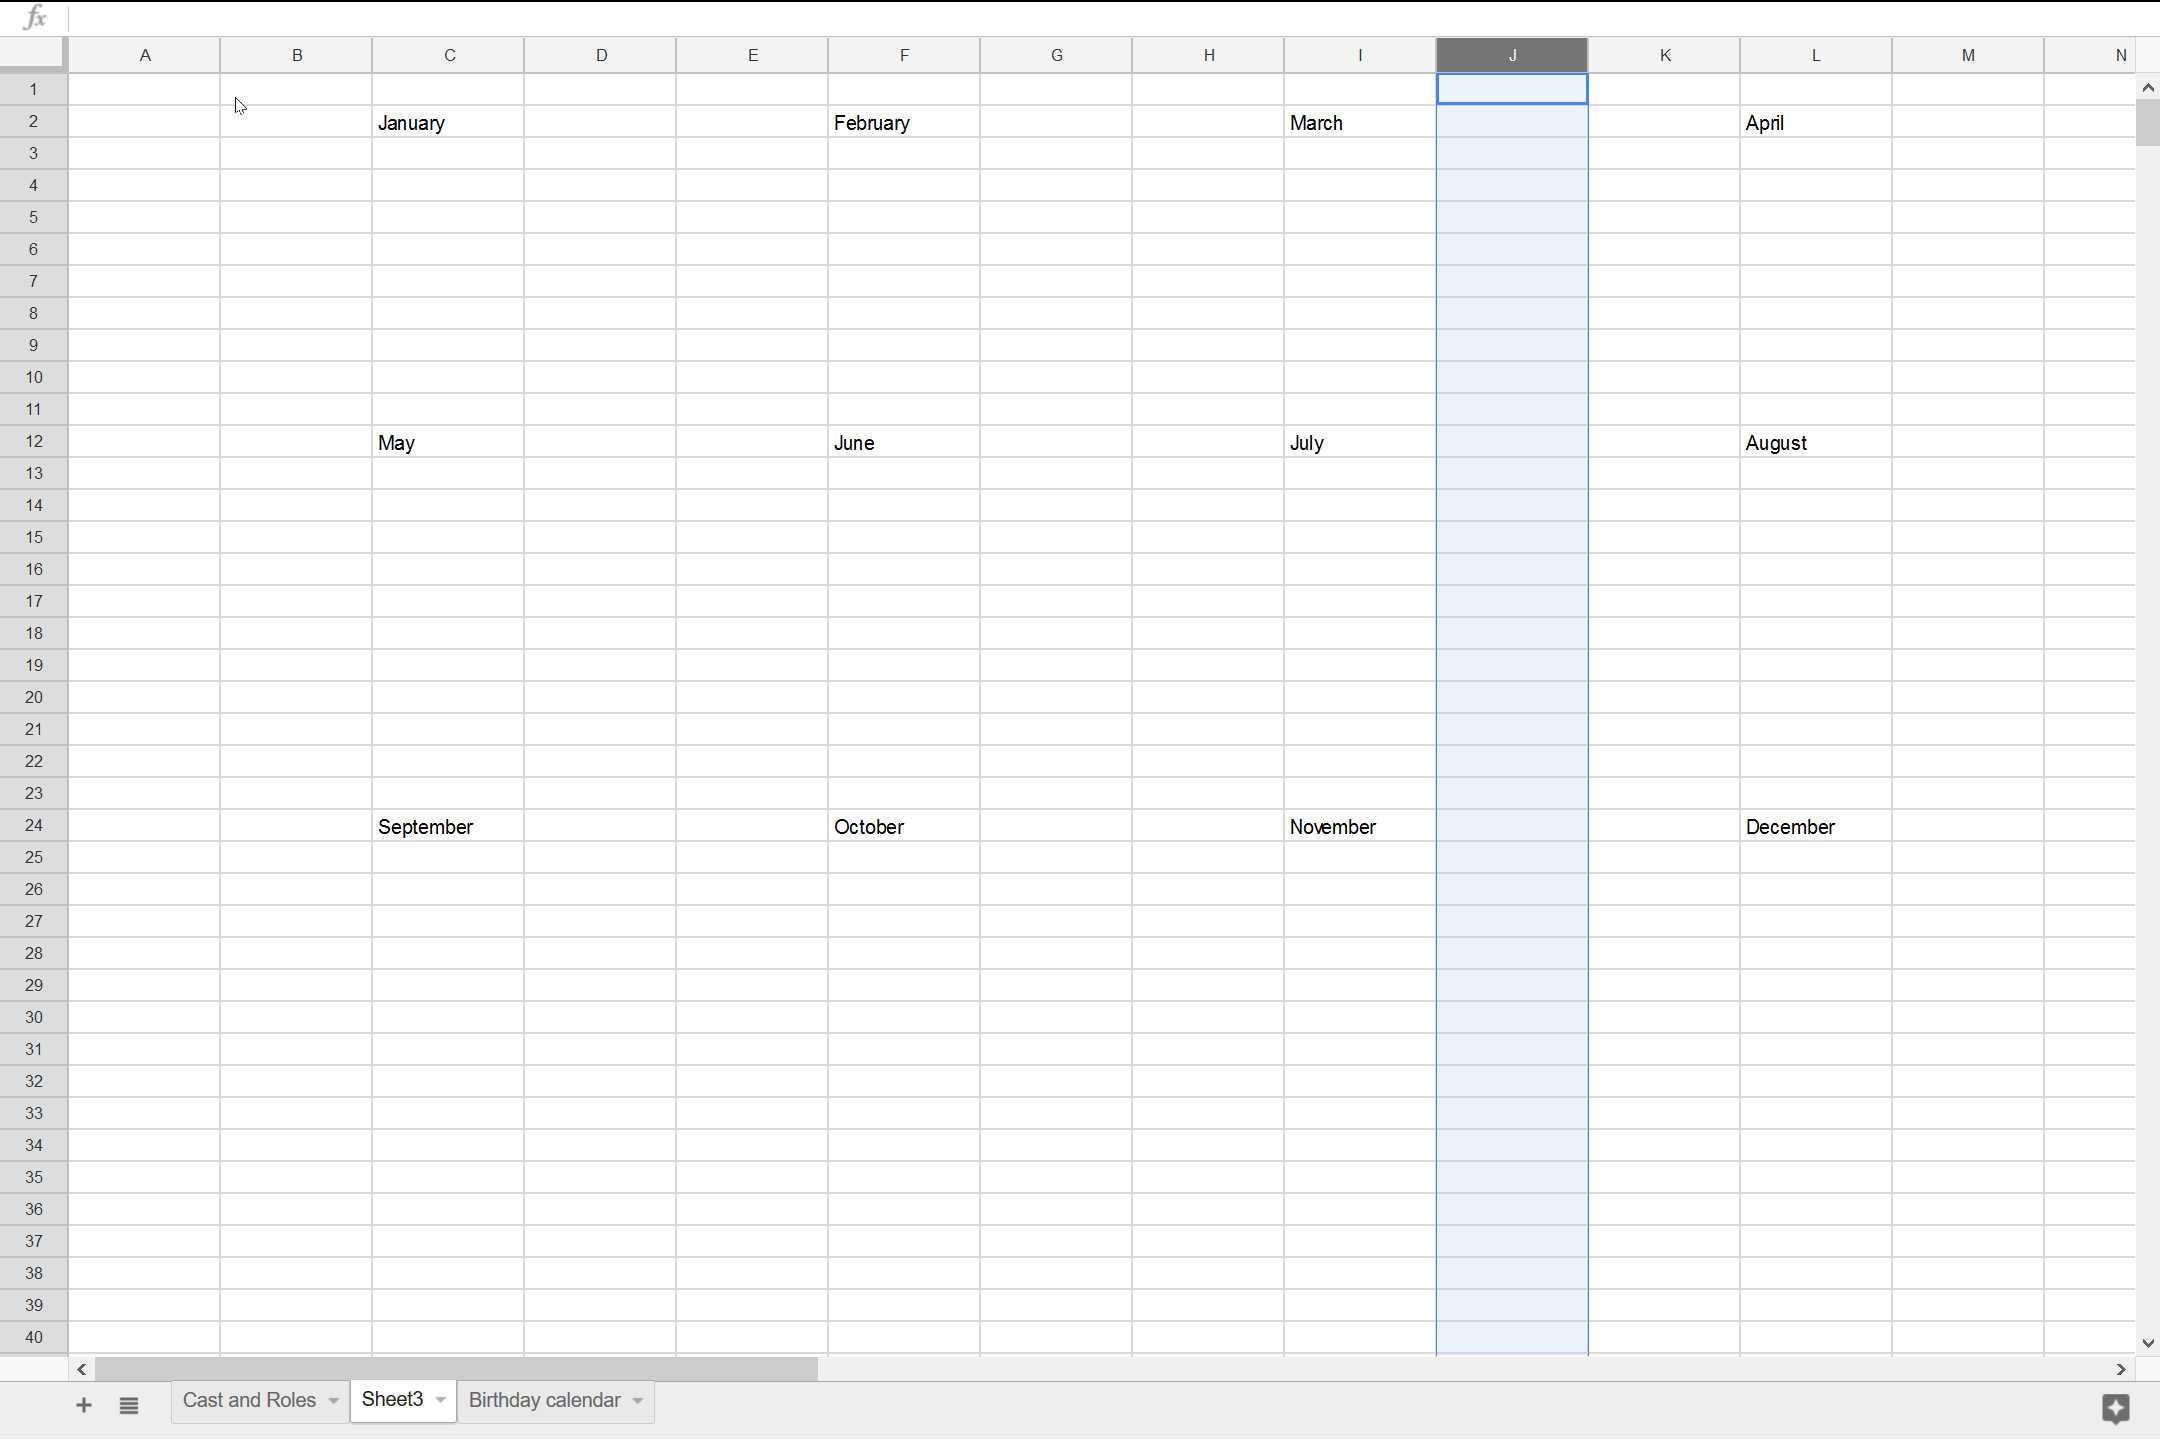Select the cell containing December
The height and width of the screenshot is (1440, 2160).
[x=1814, y=826]
